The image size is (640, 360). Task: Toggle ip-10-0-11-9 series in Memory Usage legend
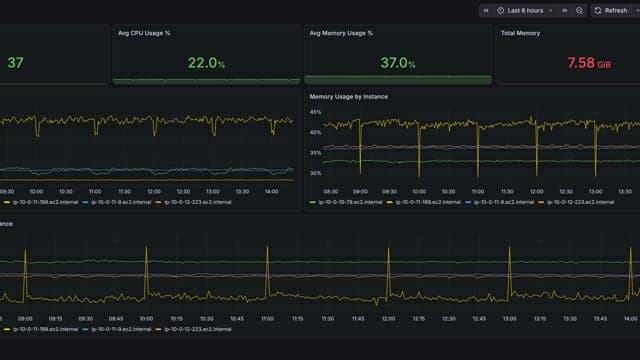coord(504,202)
